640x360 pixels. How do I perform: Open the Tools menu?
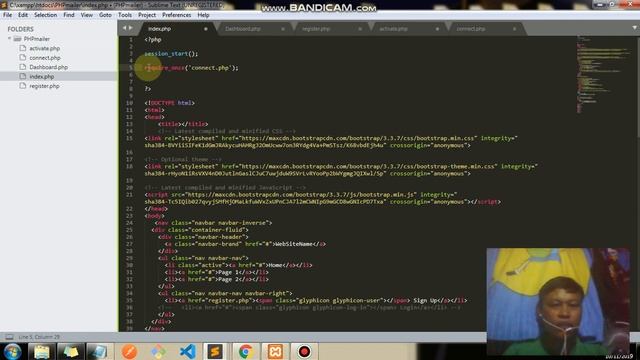[x=125, y=15]
